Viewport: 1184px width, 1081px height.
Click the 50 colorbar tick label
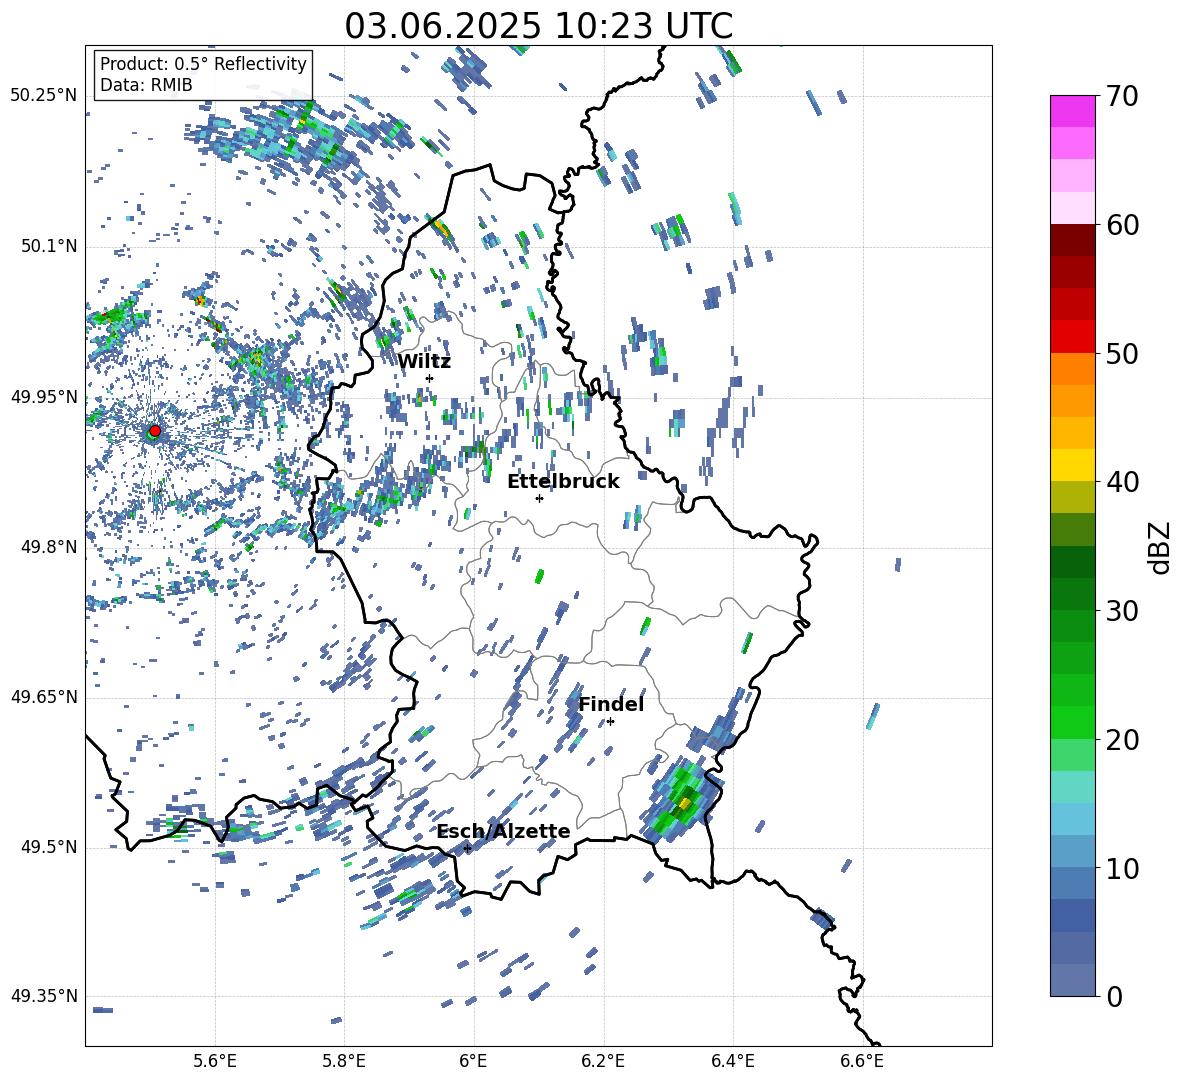[x=1122, y=353]
